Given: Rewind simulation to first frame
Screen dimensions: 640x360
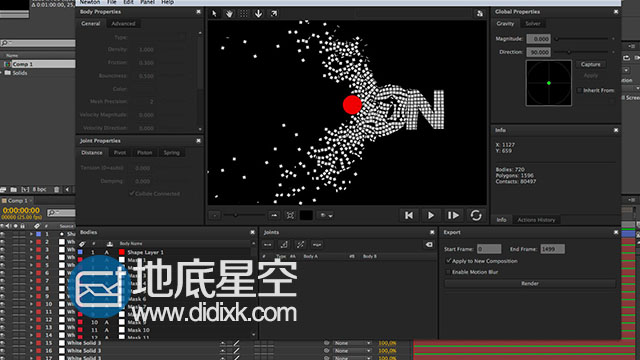Looking at the screenshot, I should (x=409, y=215).
